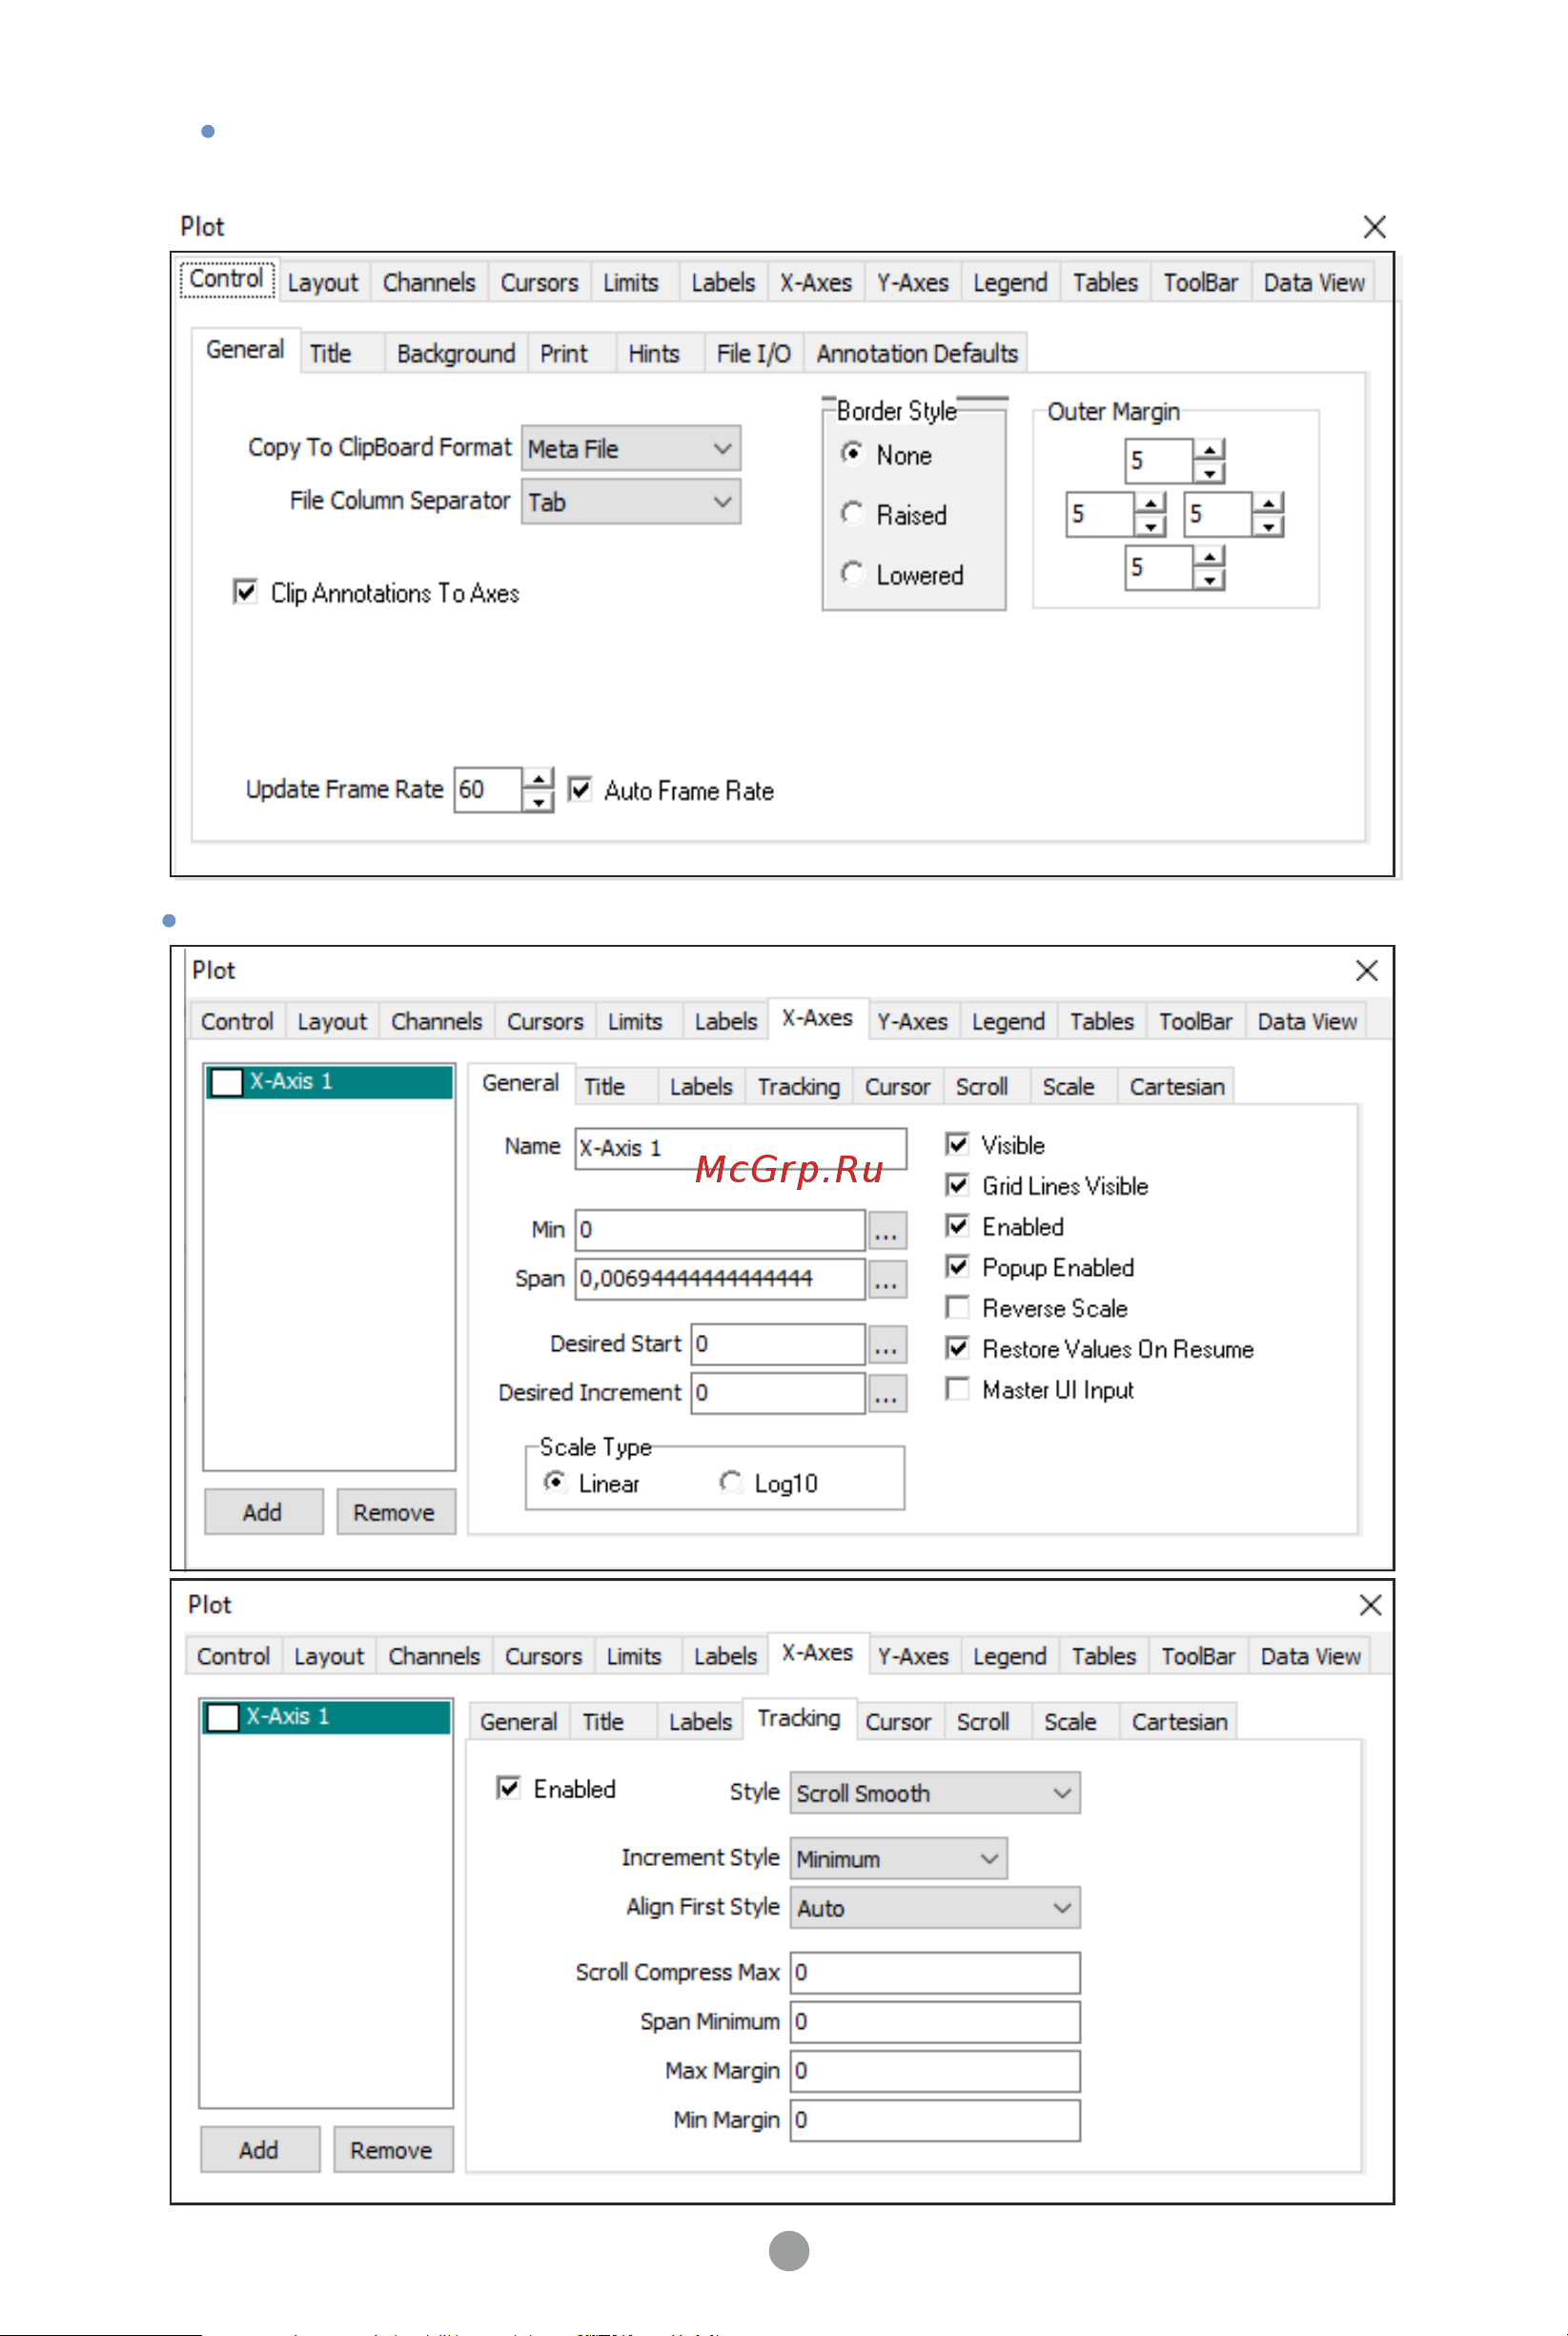This screenshot has width=1568, height=2336.
Task: Decrease the right Outer Margin value
Action: [x=1268, y=526]
